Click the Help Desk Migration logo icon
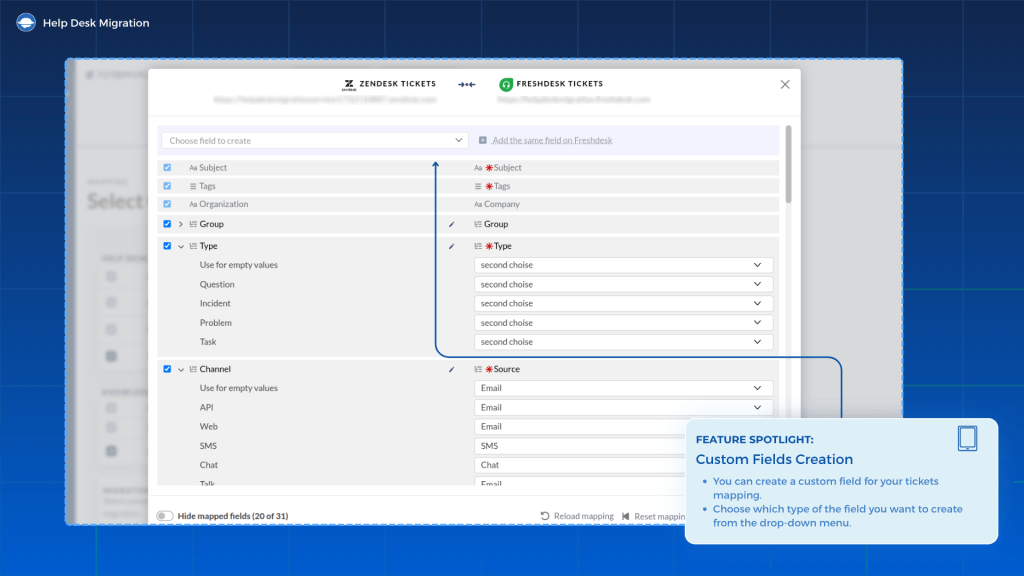 25,23
